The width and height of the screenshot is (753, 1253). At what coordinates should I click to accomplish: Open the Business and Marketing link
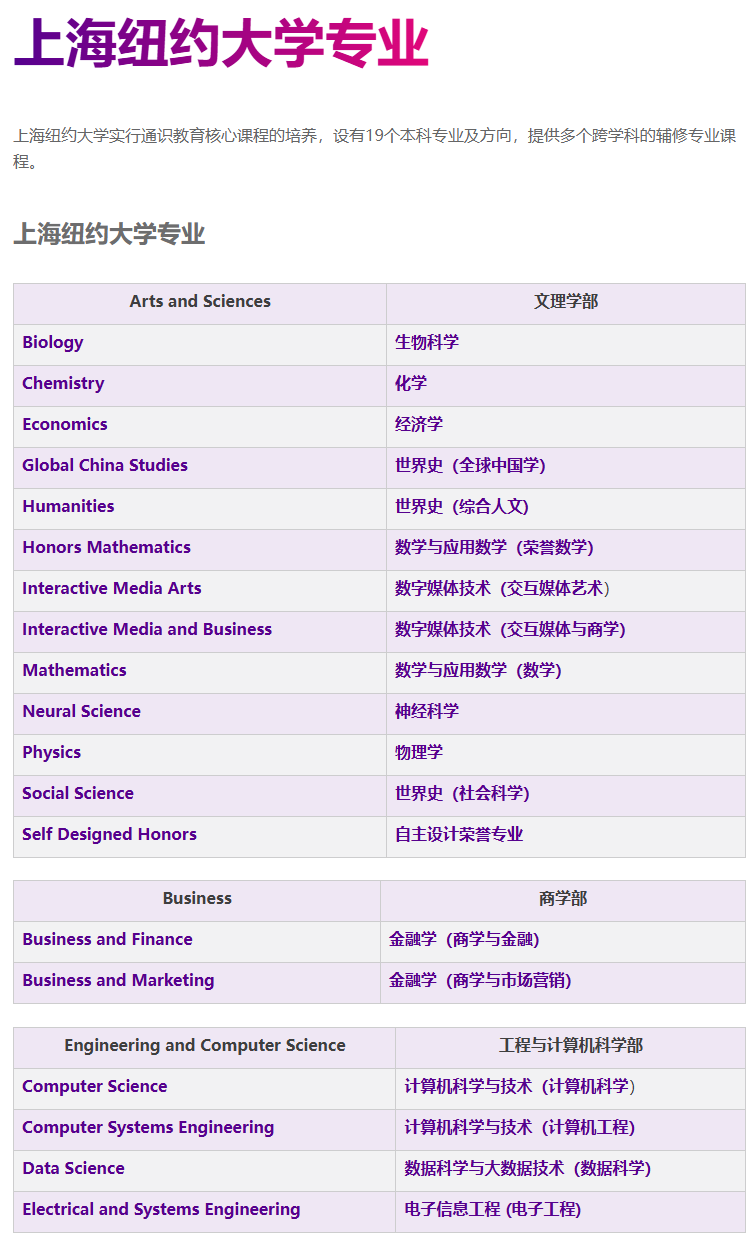pos(118,980)
